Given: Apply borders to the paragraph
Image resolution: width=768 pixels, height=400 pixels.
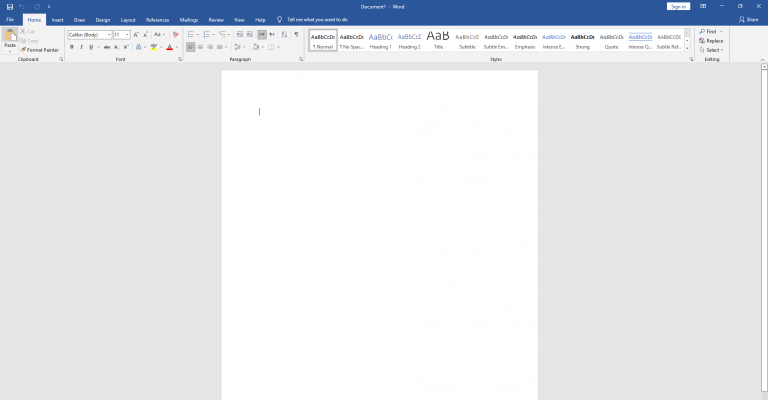Looking at the screenshot, I should pos(271,47).
